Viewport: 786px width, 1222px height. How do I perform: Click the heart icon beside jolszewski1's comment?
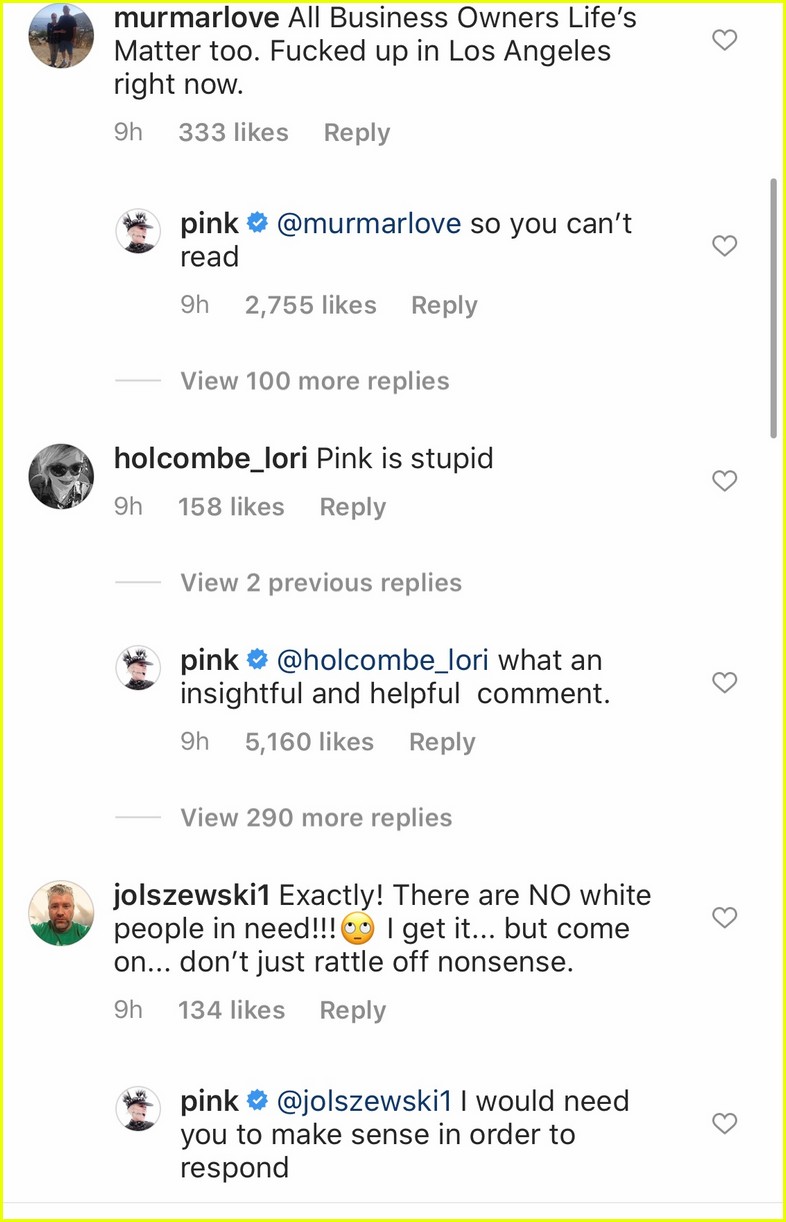(x=724, y=917)
